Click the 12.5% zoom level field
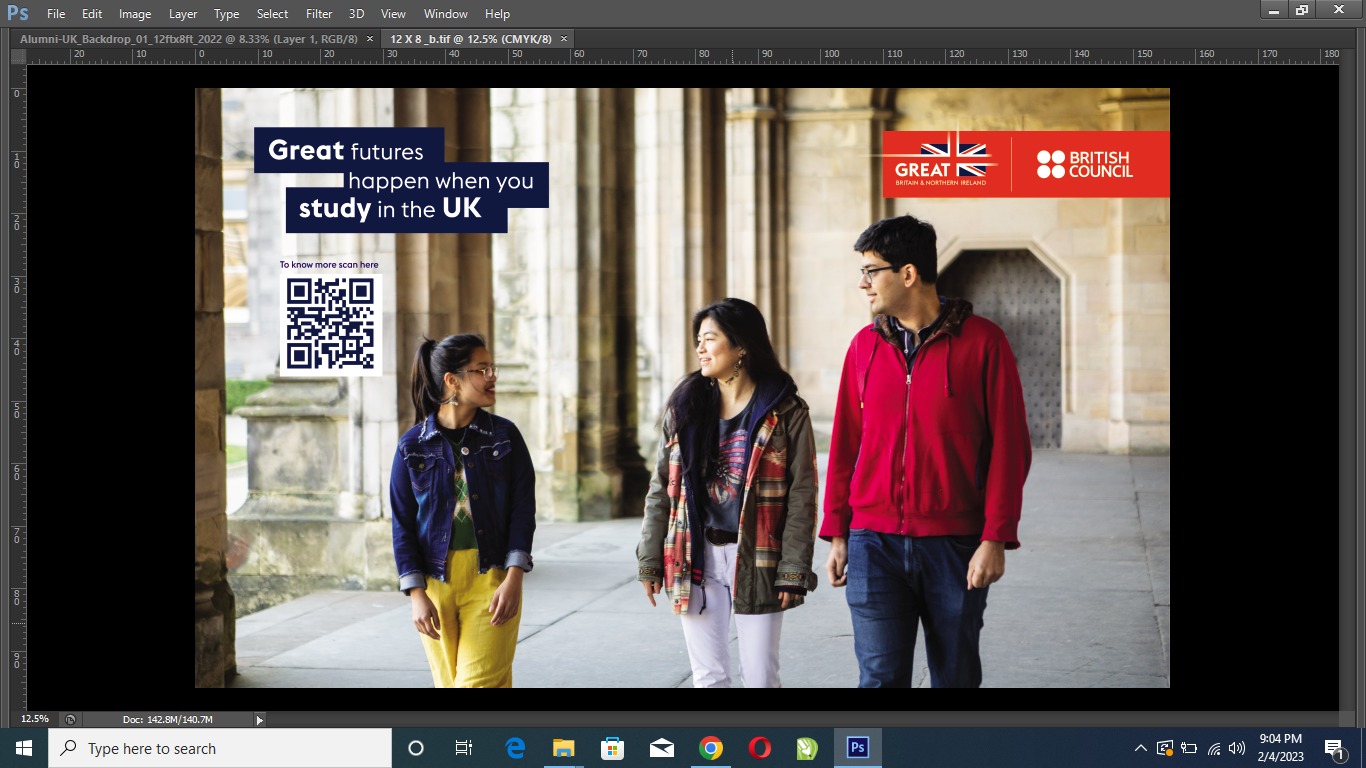The height and width of the screenshot is (768, 1366). coord(35,719)
